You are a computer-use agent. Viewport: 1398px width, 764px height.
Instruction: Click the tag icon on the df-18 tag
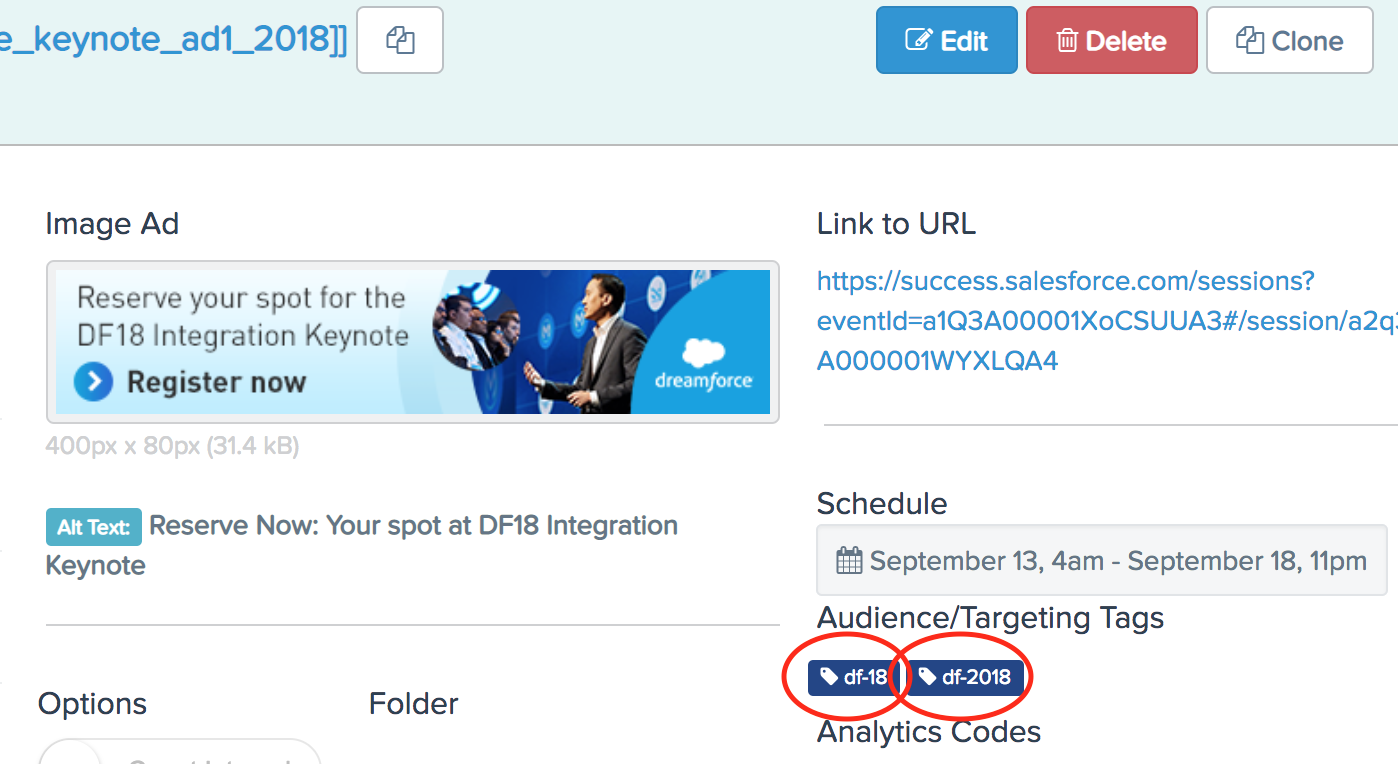click(x=829, y=677)
